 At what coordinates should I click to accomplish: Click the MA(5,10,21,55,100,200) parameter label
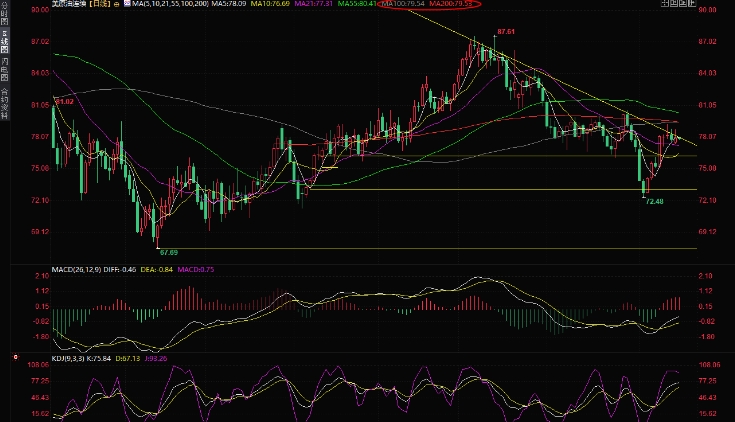pyautogui.click(x=170, y=4)
